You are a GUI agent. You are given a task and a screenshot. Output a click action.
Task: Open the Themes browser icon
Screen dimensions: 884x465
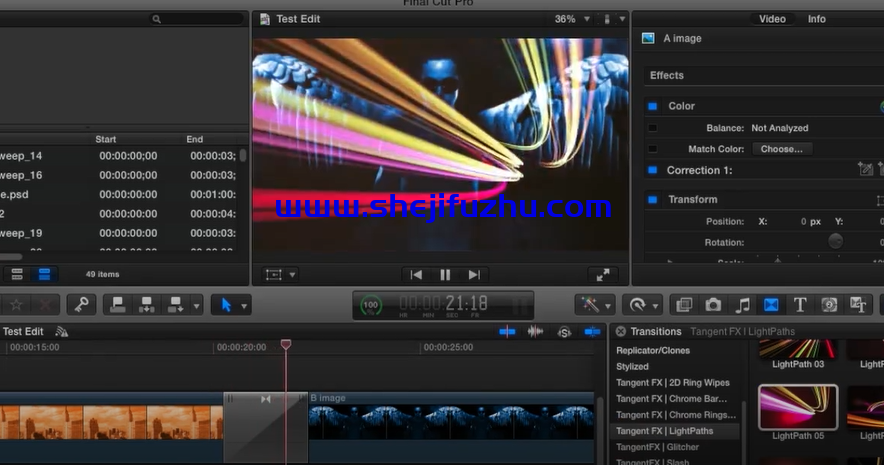tap(858, 305)
